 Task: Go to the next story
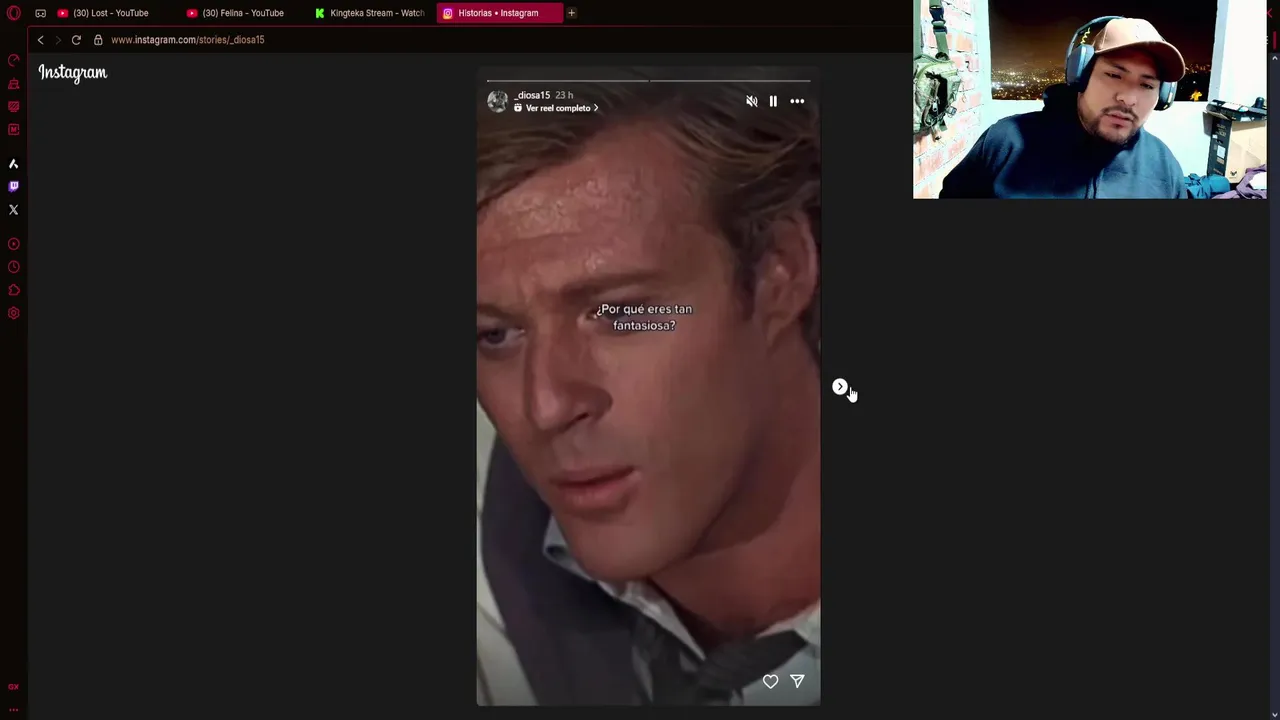[x=840, y=387]
